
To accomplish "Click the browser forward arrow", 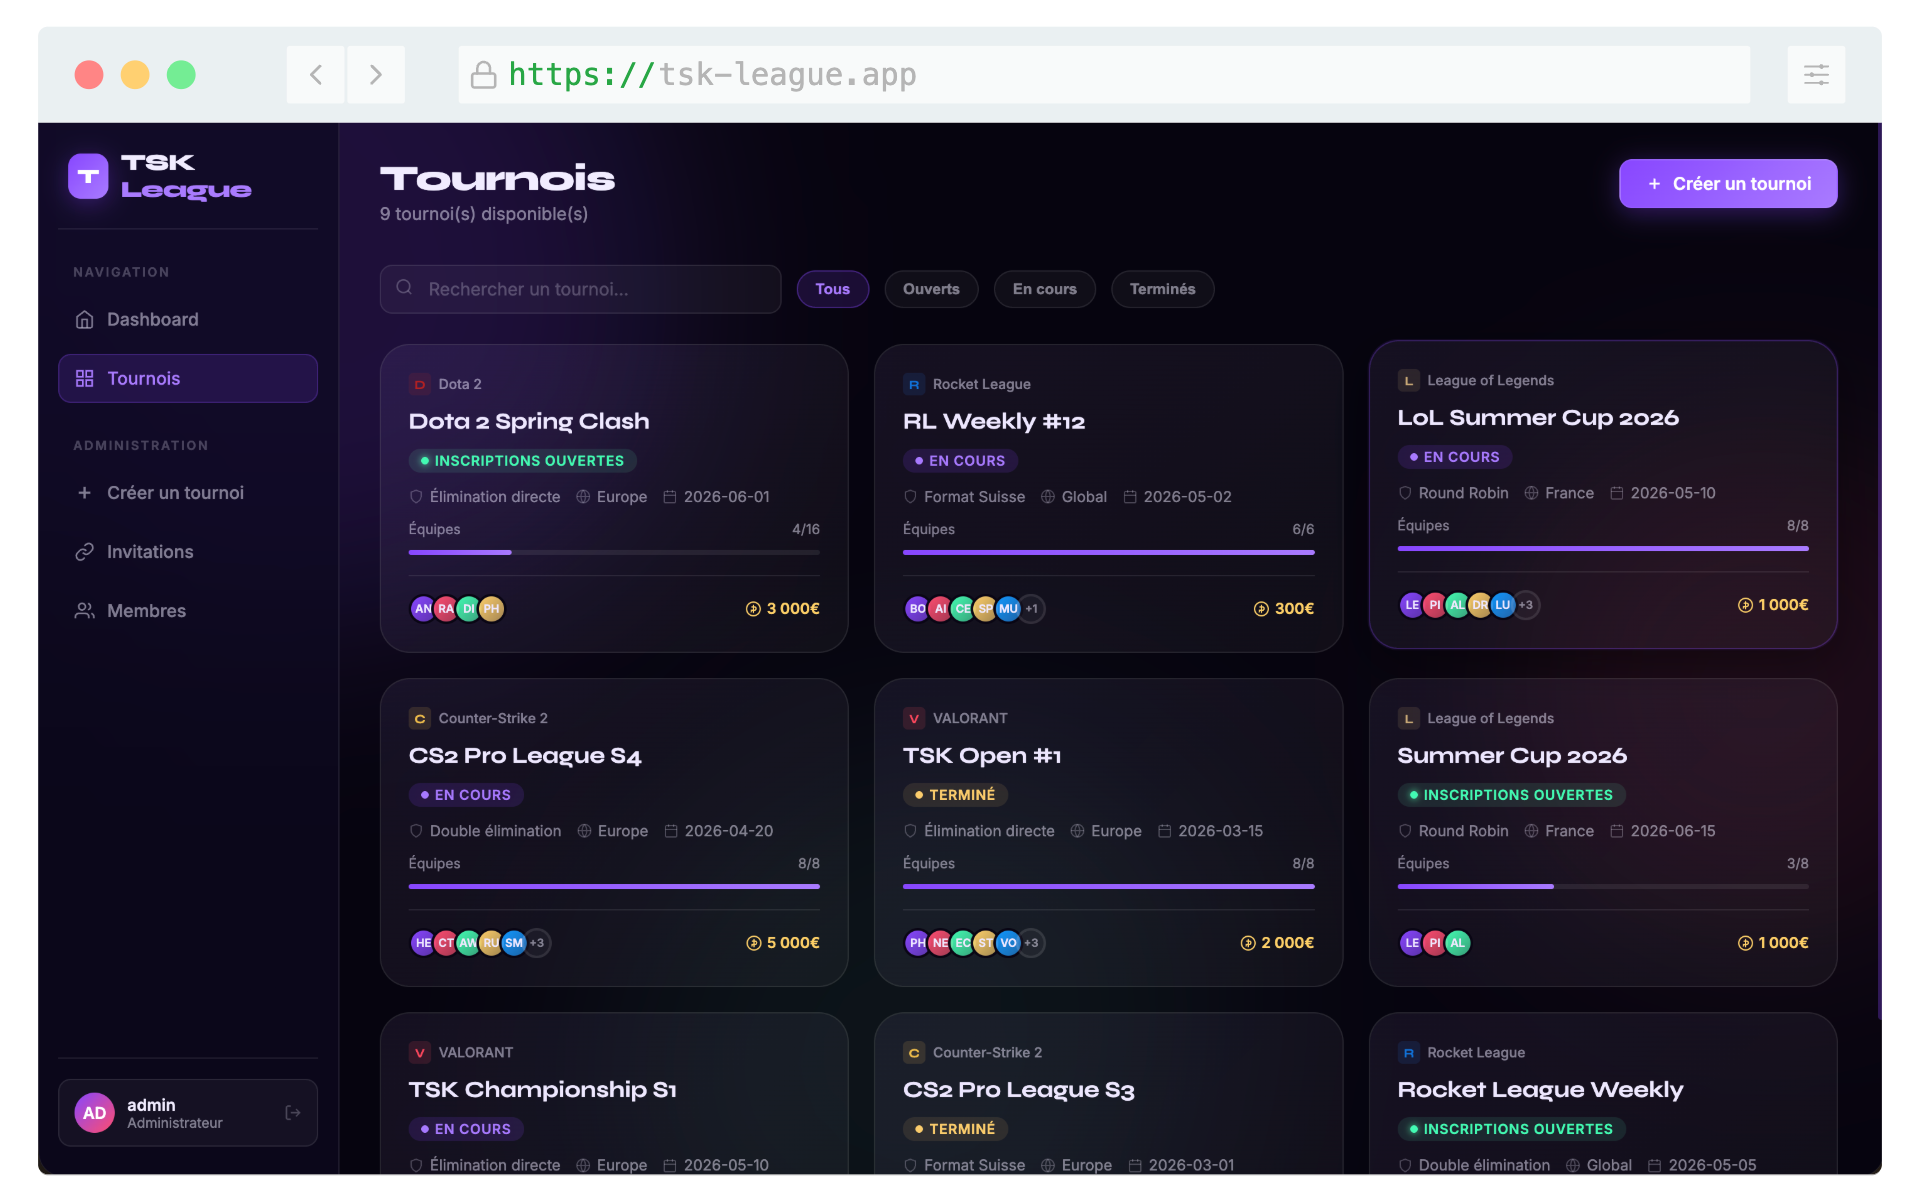I will point(376,75).
